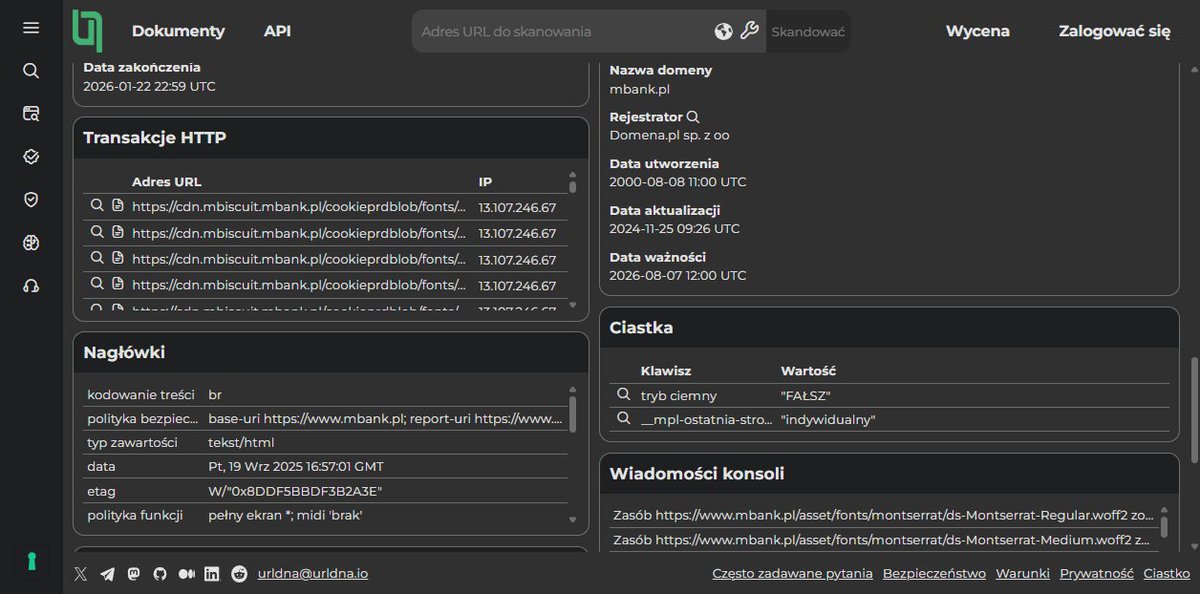Click the 'Wartość' column header in Ciastka
Viewport: 1200px width, 594px height.
[x=808, y=371]
